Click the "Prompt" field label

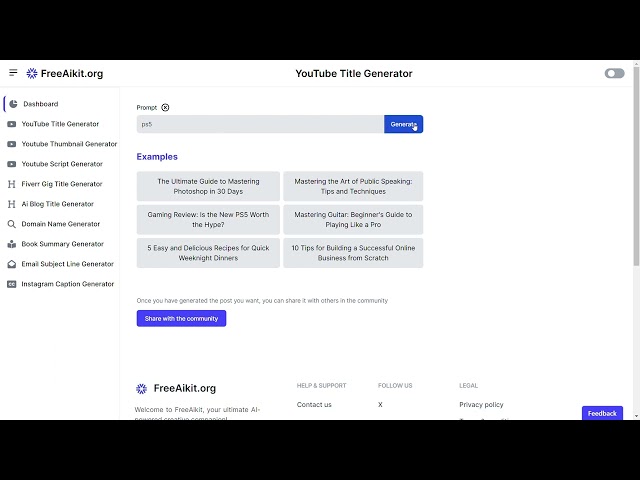[147, 107]
